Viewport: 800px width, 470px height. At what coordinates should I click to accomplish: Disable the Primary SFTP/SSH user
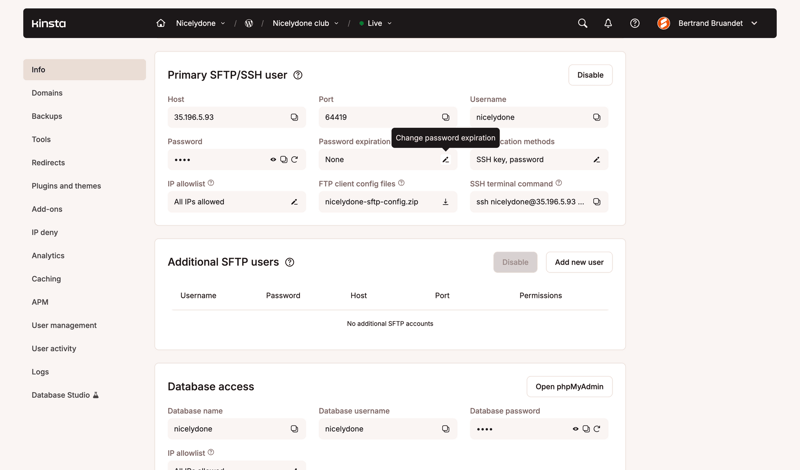point(590,75)
